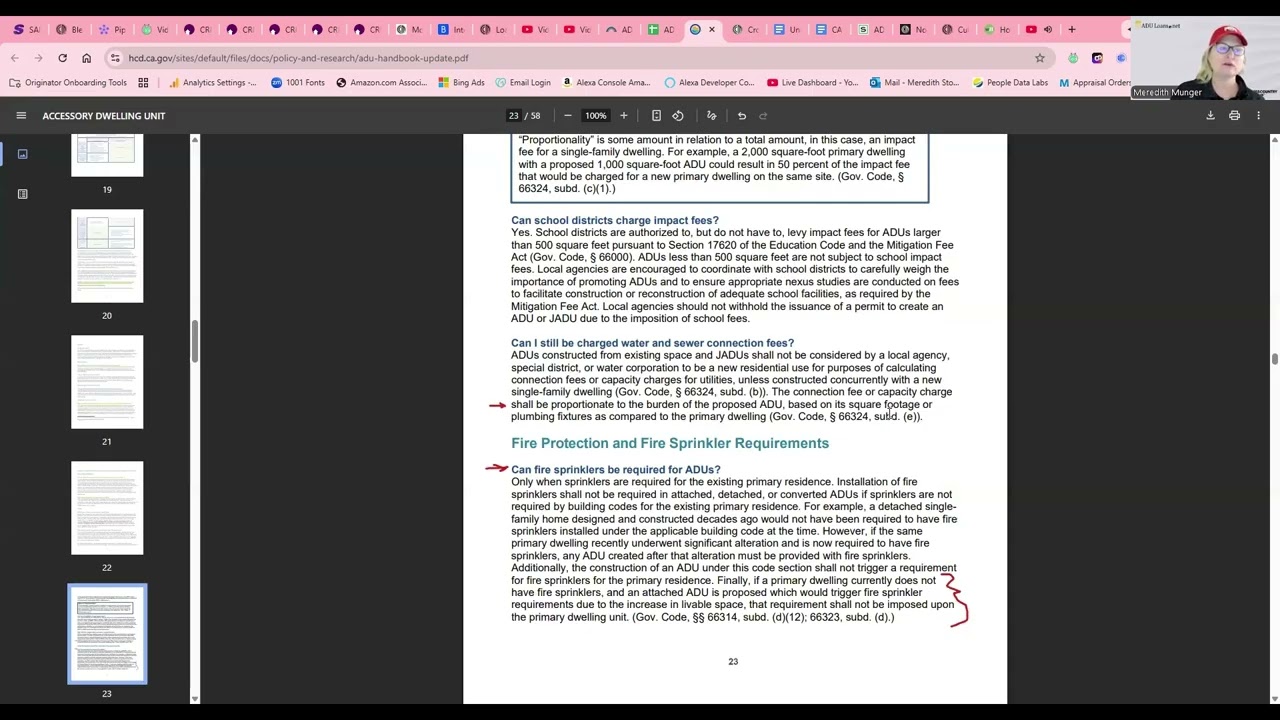Switch to the 'Lo' browser tab
This screenshot has width=1280, height=720.
pyautogui.click(x=493, y=29)
